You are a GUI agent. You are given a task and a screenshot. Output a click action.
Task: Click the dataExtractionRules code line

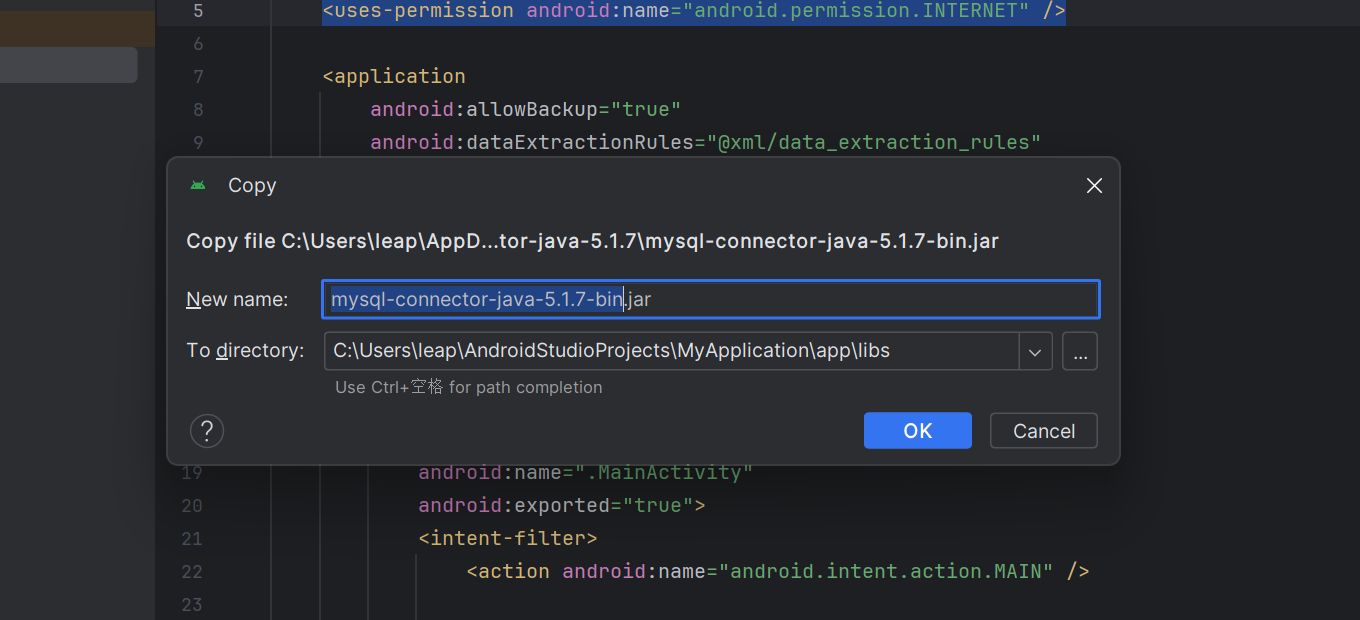[x=706, y=142]
